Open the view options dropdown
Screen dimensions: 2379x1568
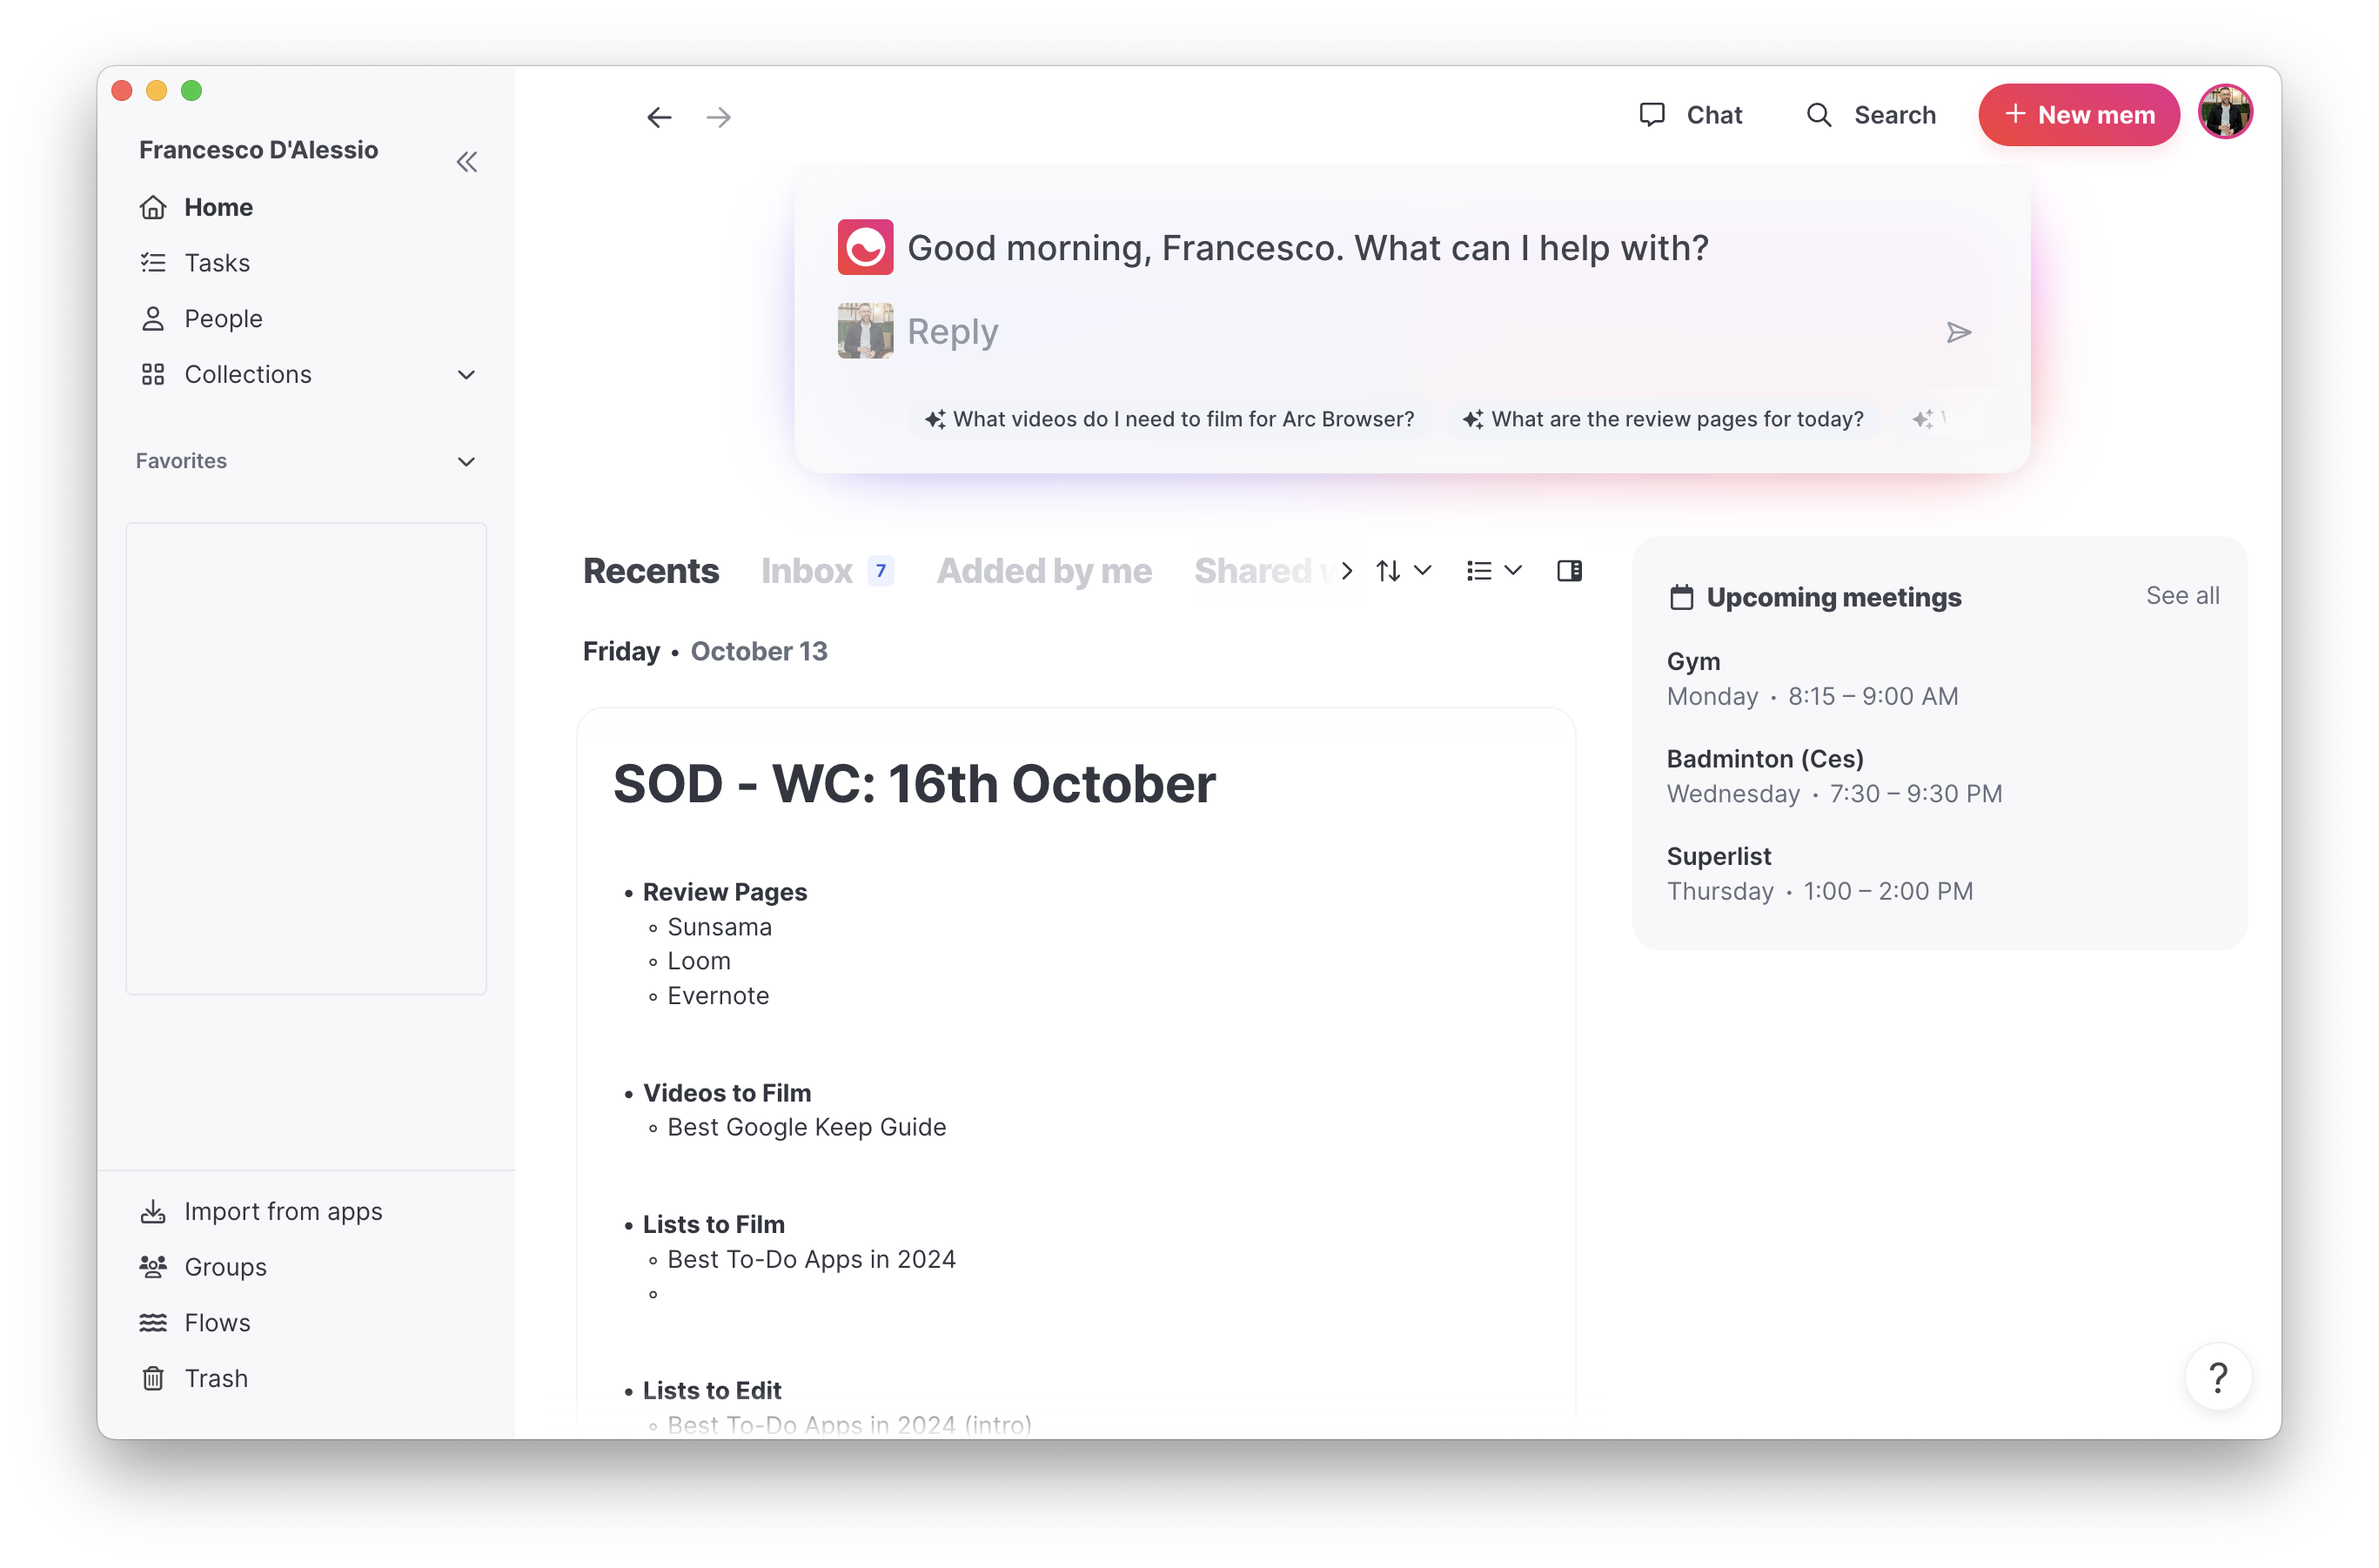tap(1515, 570)
